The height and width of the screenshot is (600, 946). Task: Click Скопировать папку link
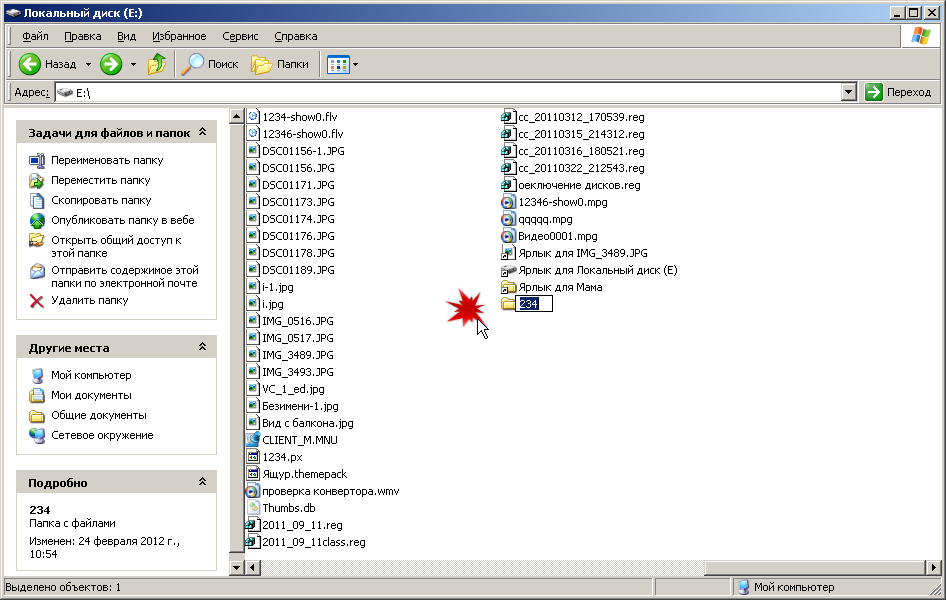(101, 200)
